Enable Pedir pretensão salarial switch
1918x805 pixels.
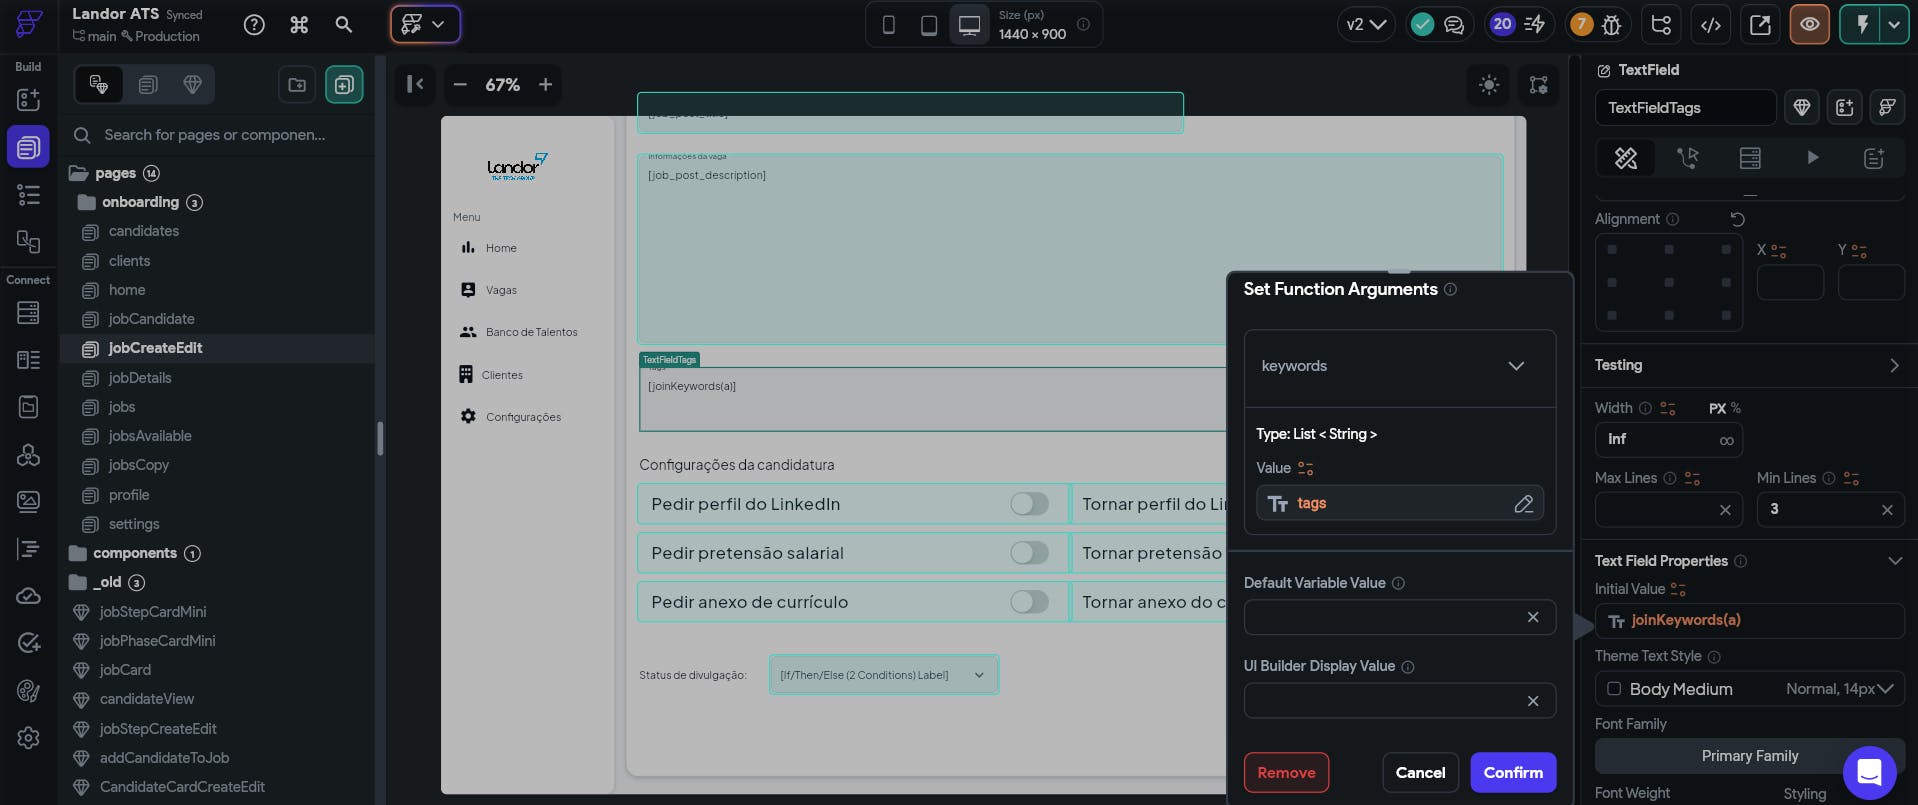1028,553
